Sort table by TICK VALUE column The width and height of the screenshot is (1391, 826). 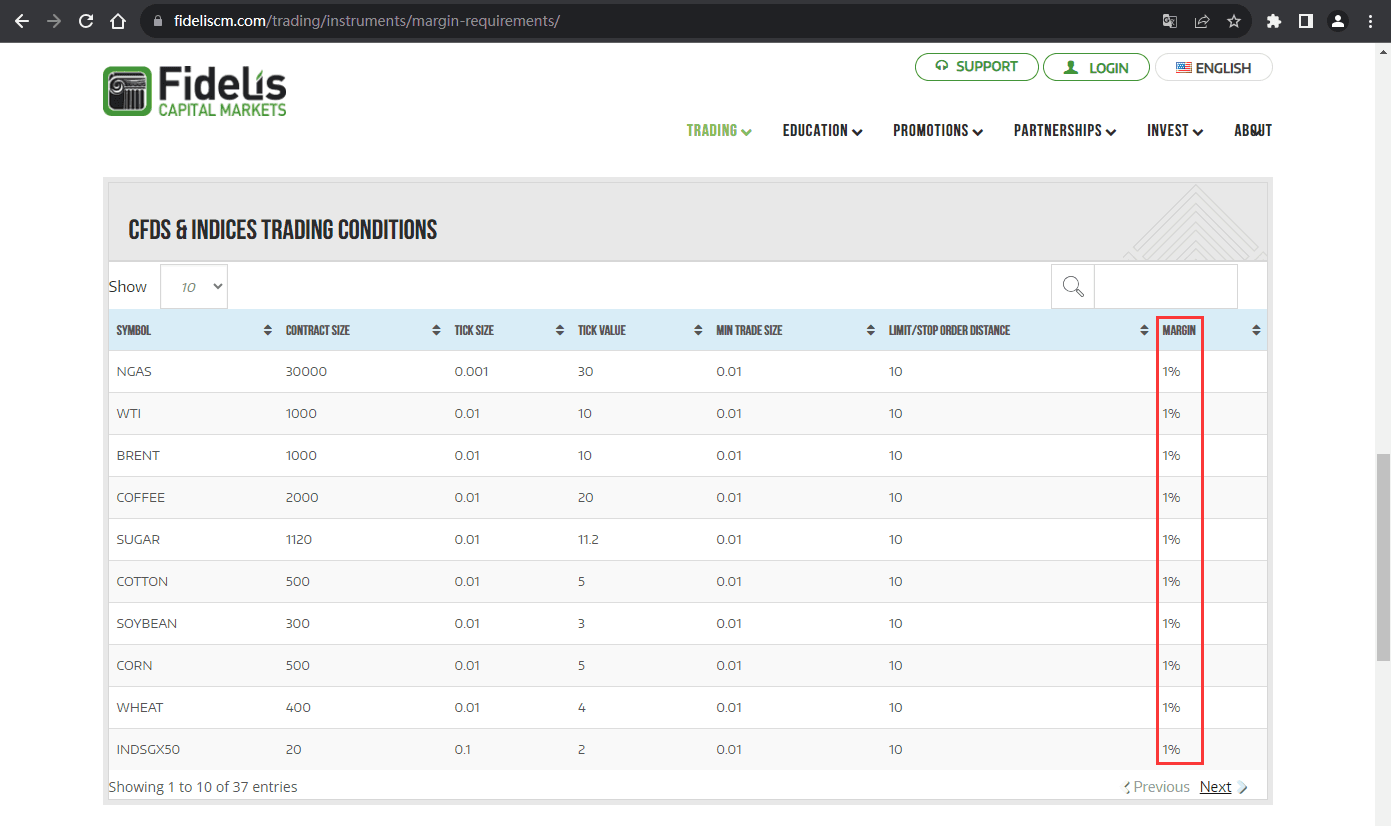[639, 330]
